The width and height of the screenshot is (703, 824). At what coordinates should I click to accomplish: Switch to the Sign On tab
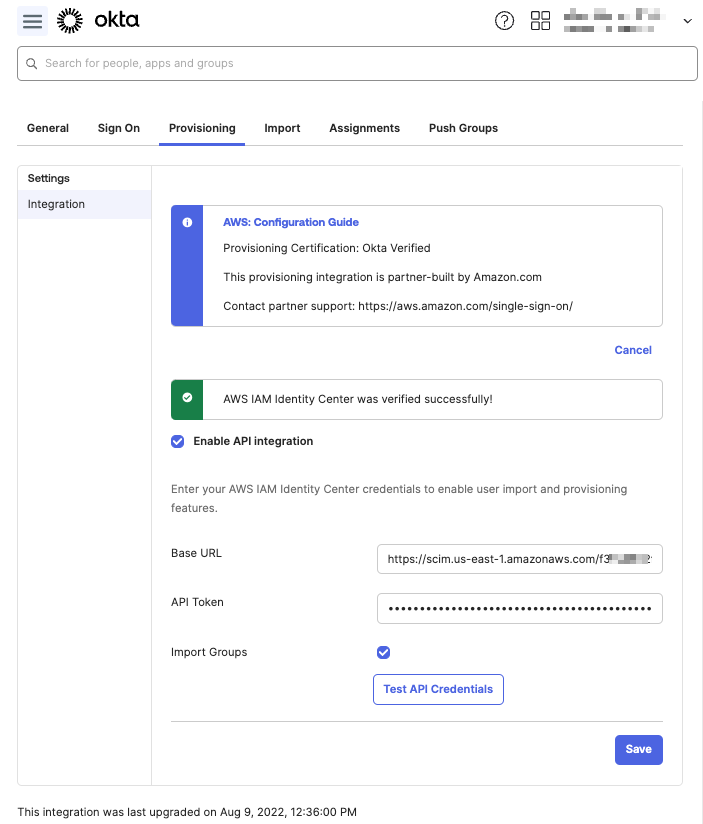pyautogui.click(x=118, y=128)
